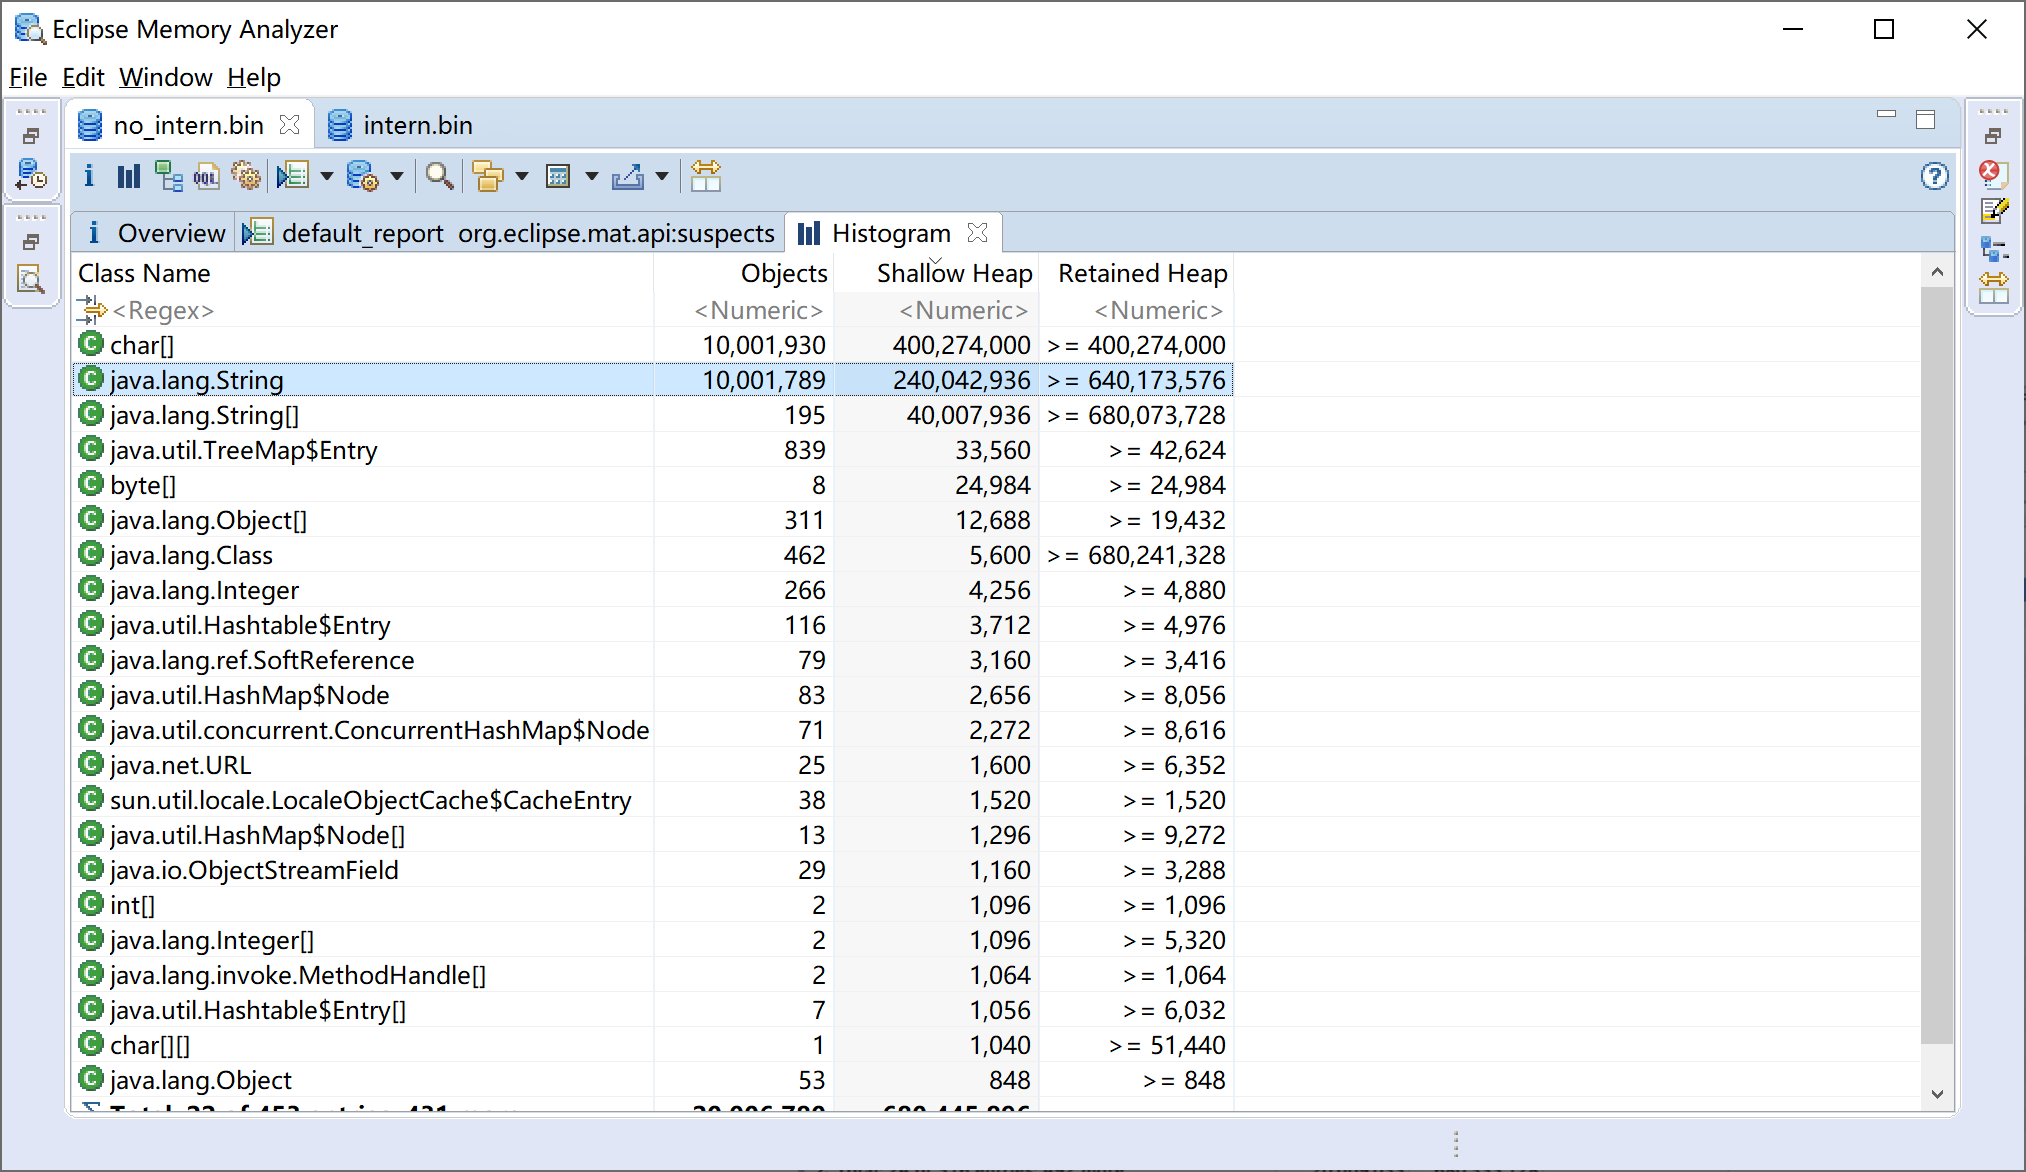2026x1172 pixels.
Task: Open the Navigation History icon in right sidebar
Action: pos(1994,249)
